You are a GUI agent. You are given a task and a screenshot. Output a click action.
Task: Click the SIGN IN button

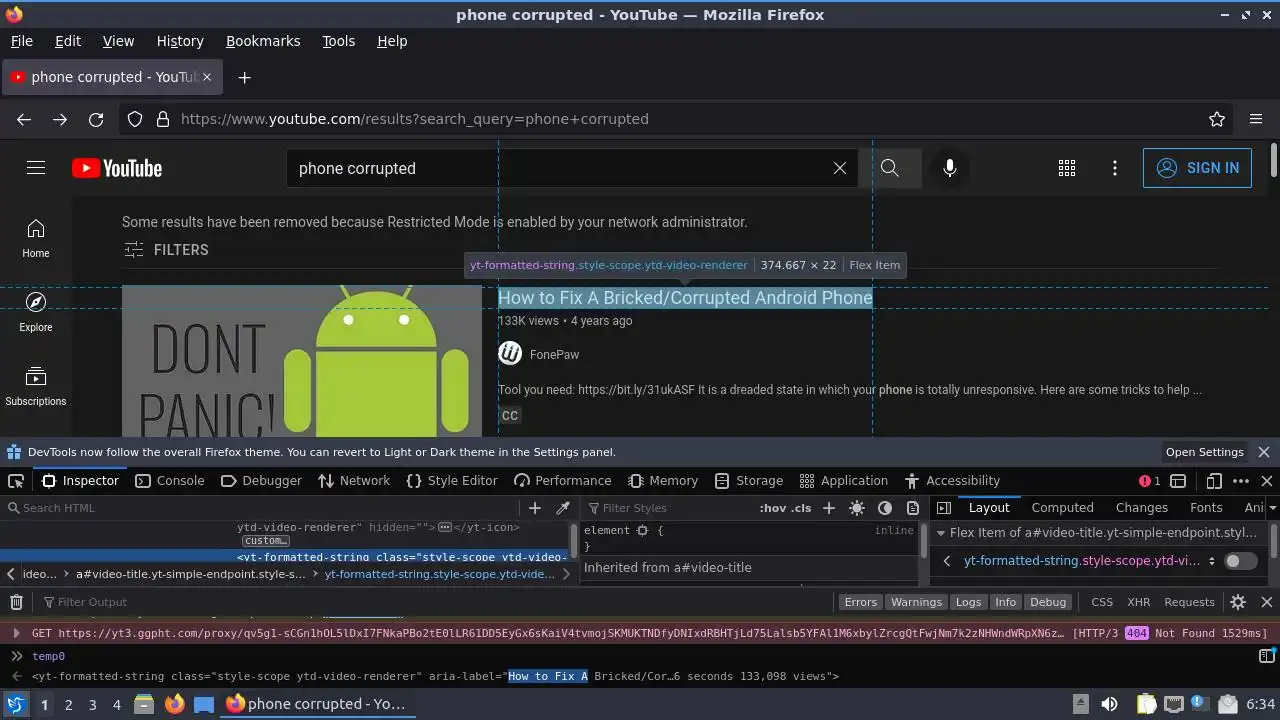point(1197,168)
